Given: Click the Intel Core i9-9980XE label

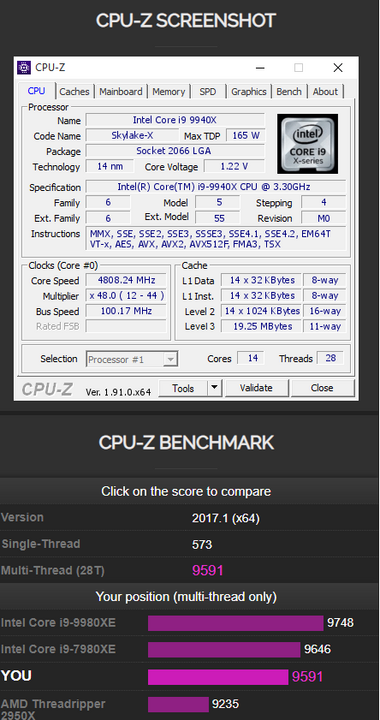Looking at the screenshot, I should tap(58, 623).
